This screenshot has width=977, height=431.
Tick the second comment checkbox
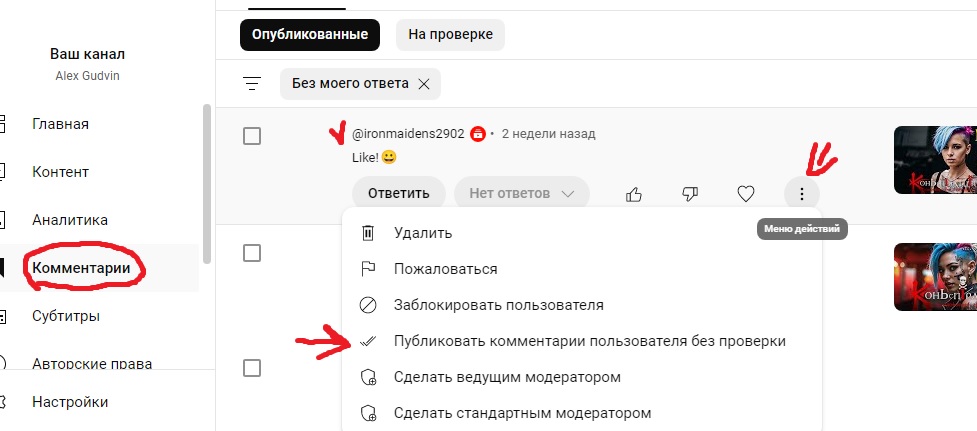252,253
